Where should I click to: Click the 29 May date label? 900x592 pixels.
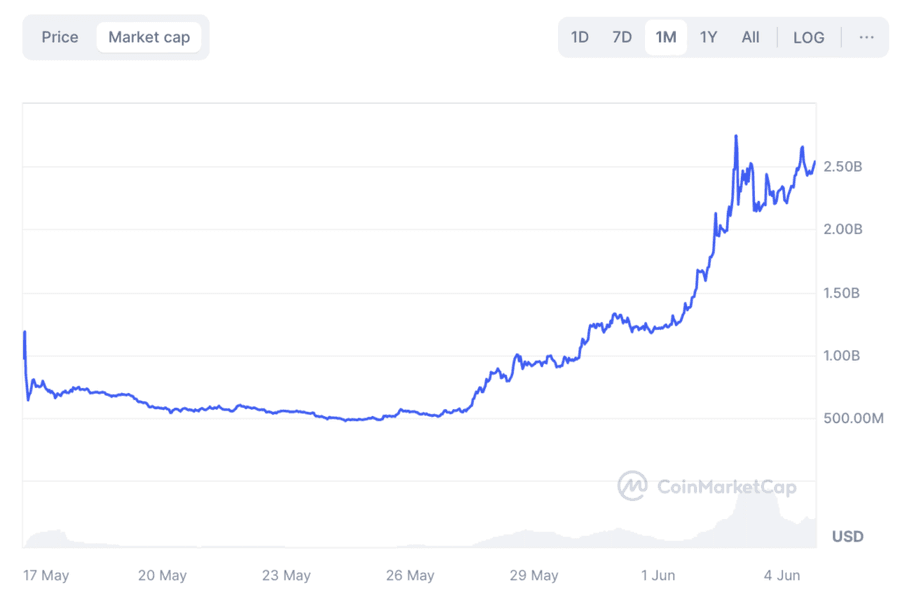535,575
